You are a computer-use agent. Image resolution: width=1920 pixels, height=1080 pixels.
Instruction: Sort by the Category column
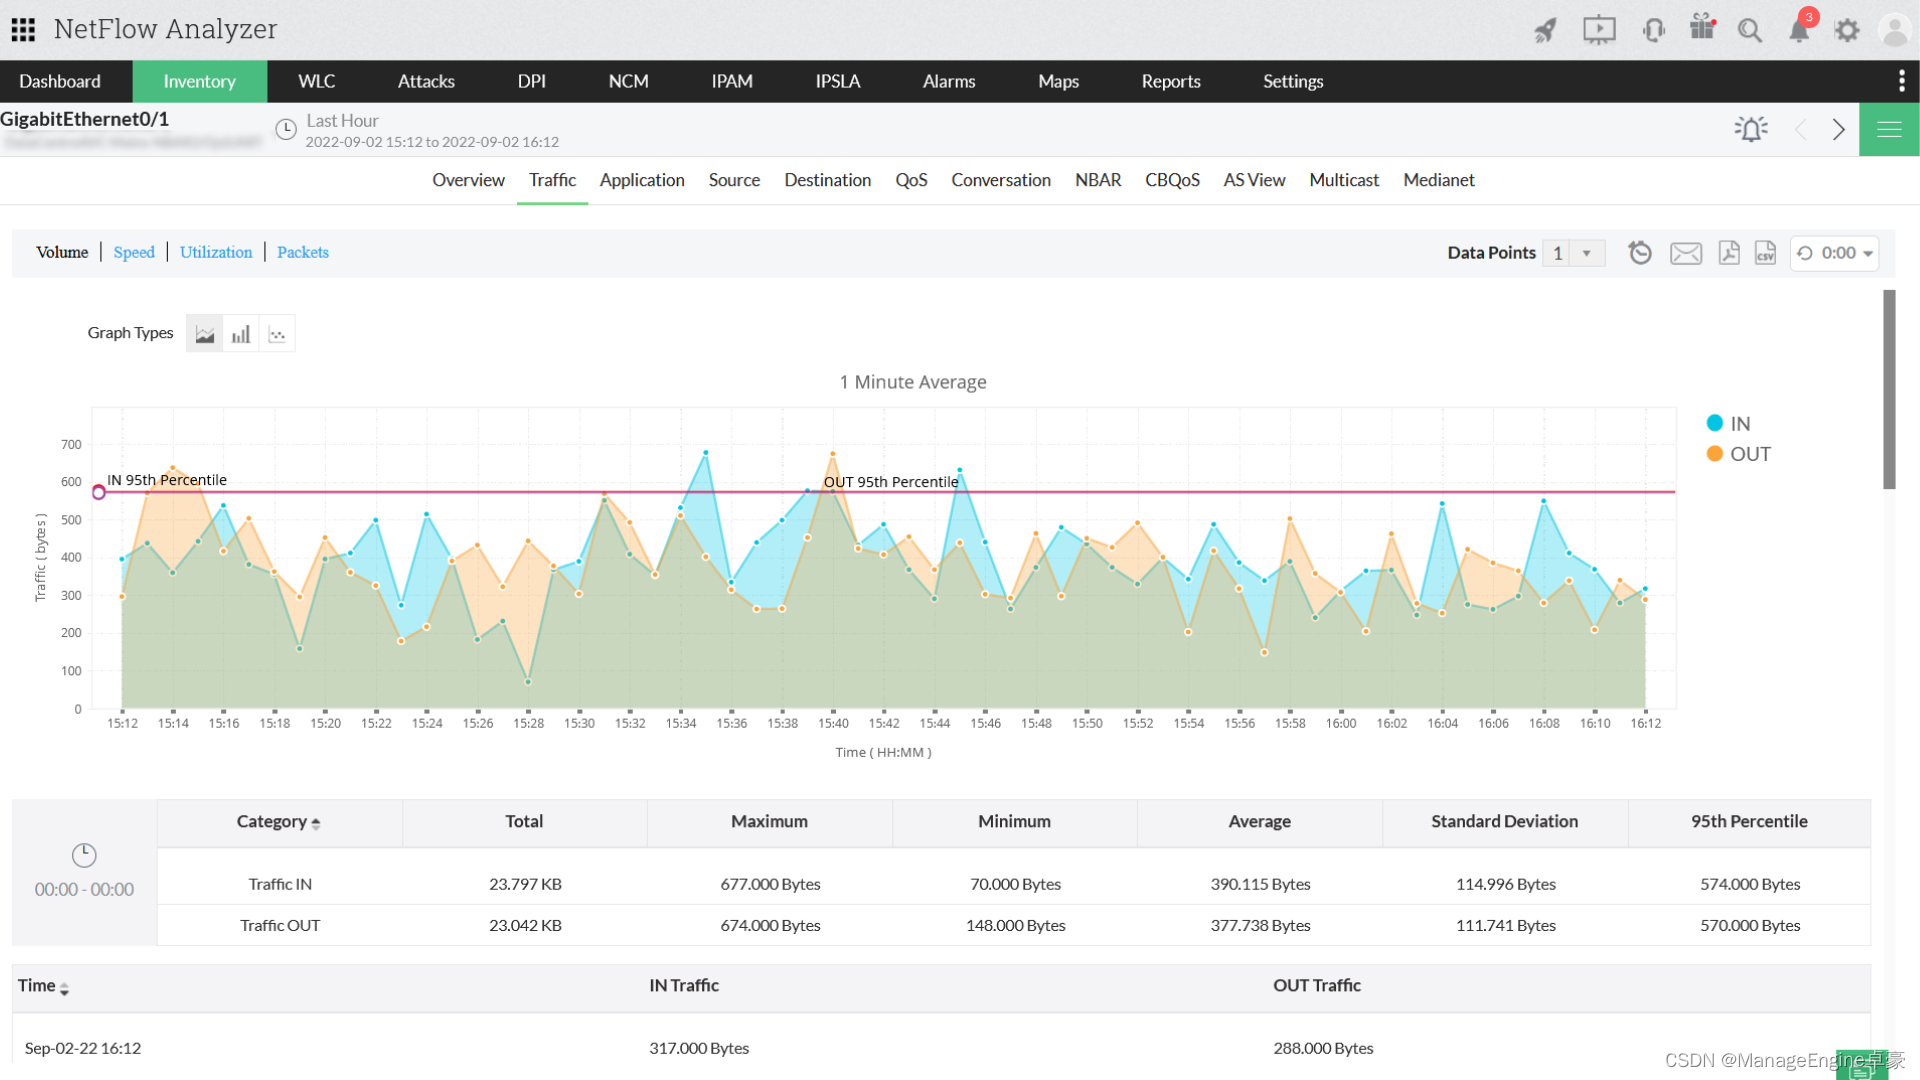[x=279, y=822]
